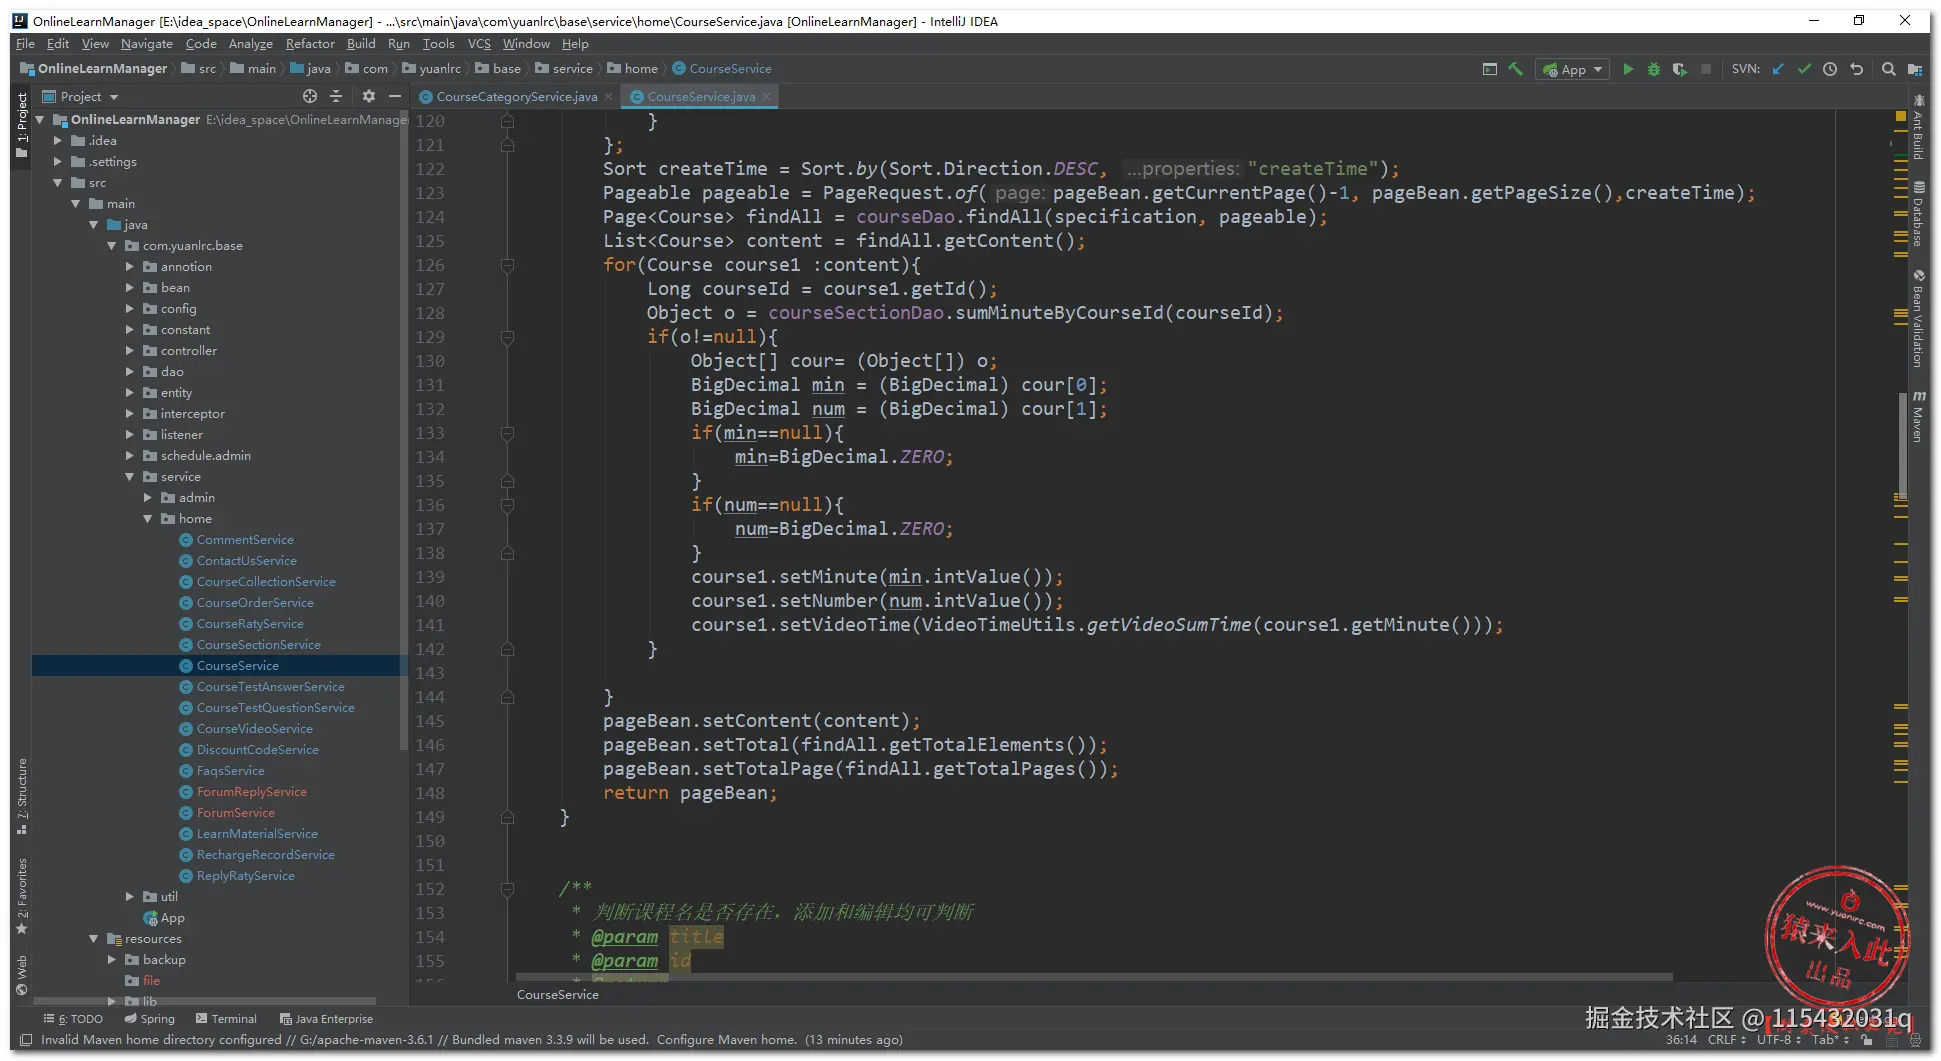The image size is (1941, 1061).
Task: Expand the admin package under service
Action: [x=148, y=498]
